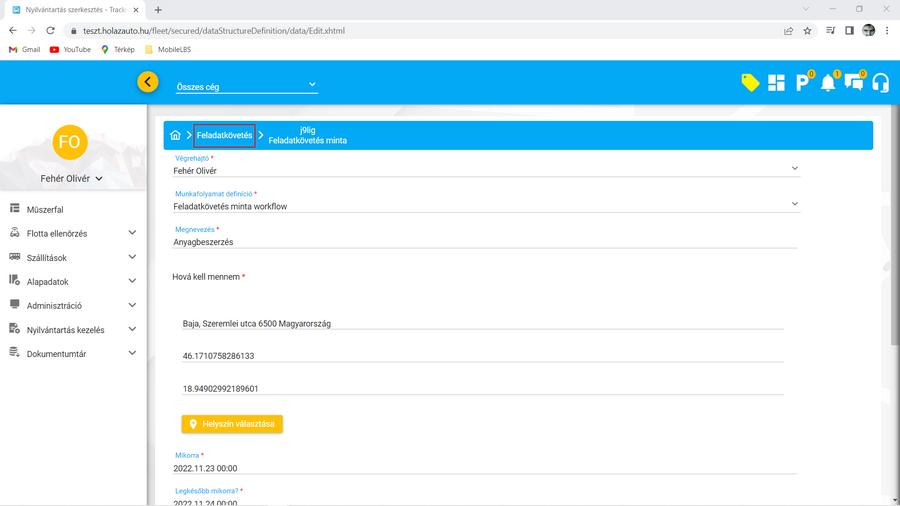Go to home via breadcrumb house icon
Screen dimensions: 900x506
tap(175, 135)
